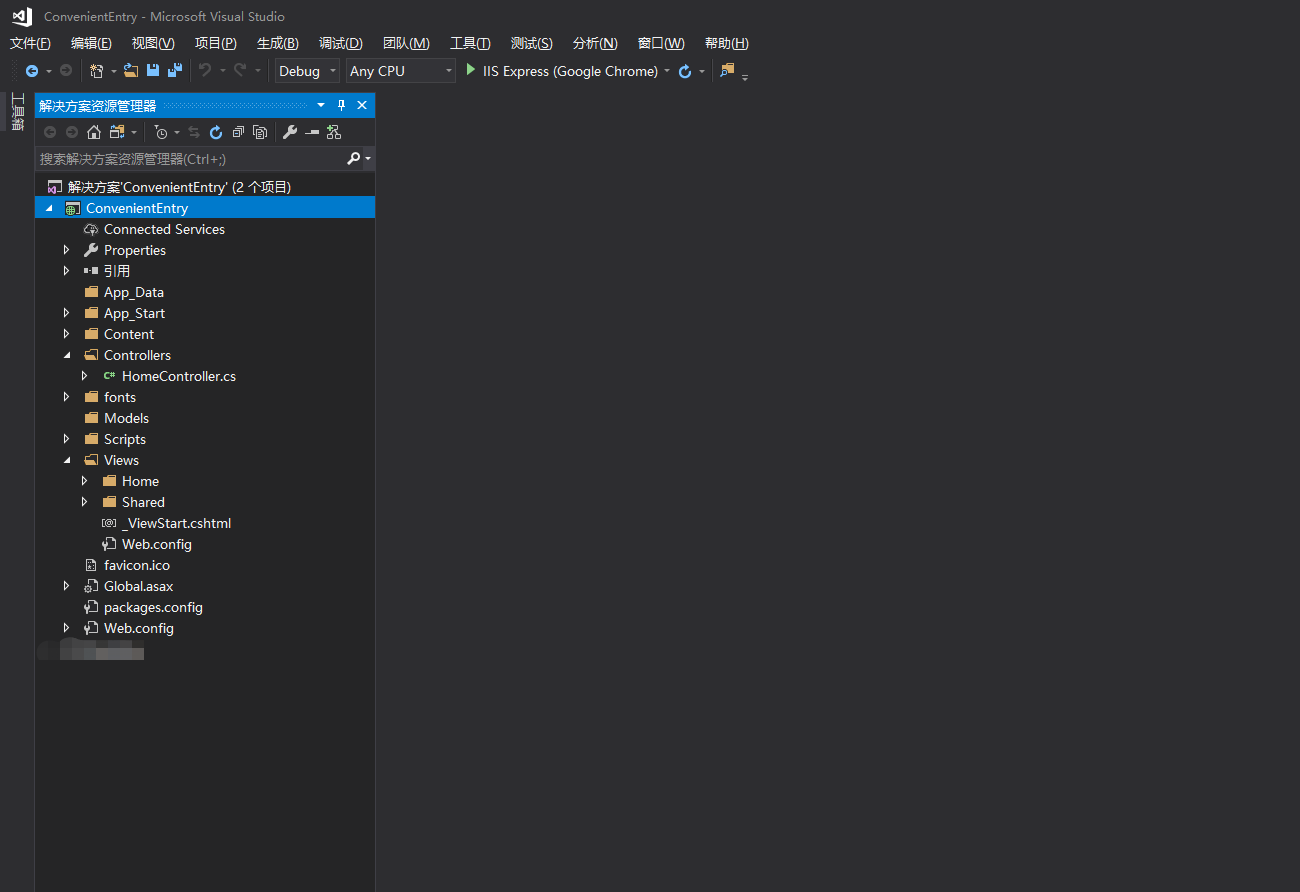Click the Navigate Backward toolbar button

pyautogui.click(x=32, y=71)
